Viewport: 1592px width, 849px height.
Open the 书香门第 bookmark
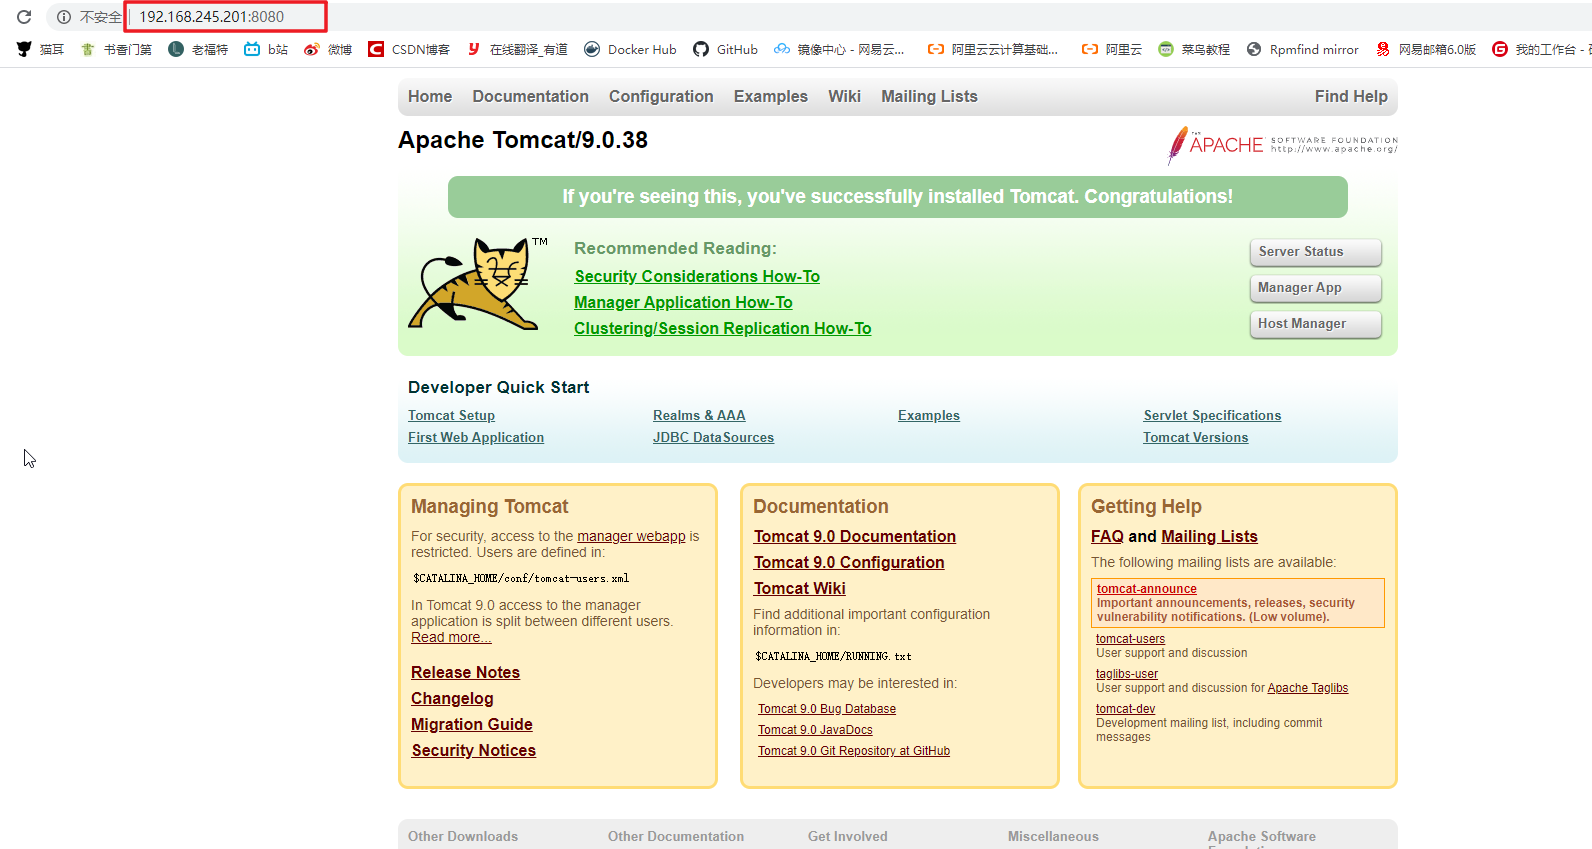click(x=116, y=49)
